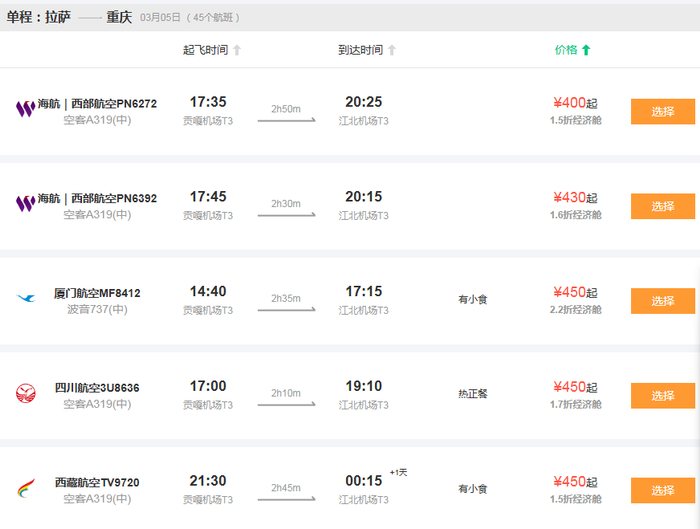This screenshot has width=700, height=529.
Task: Sort by arrival time arrow (到达时间)
Action: [x=392, y=50]
